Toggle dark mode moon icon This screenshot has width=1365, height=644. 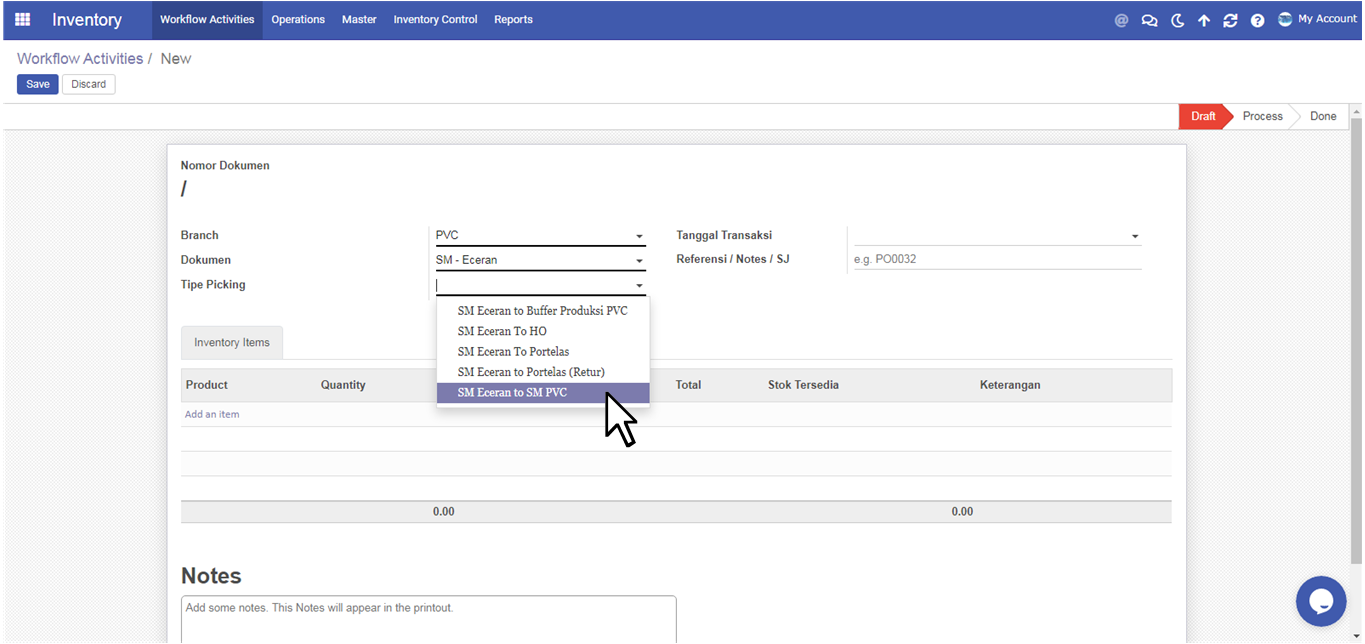[x=1177, y=20]
